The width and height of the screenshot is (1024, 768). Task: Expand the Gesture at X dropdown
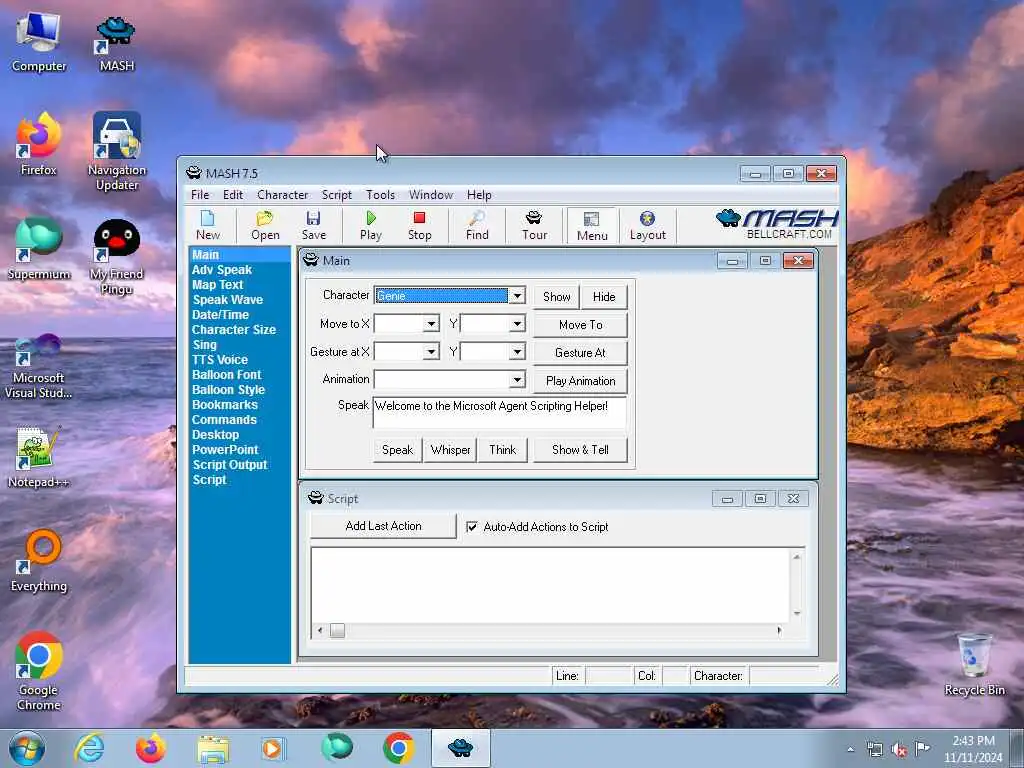click(431, 352)
